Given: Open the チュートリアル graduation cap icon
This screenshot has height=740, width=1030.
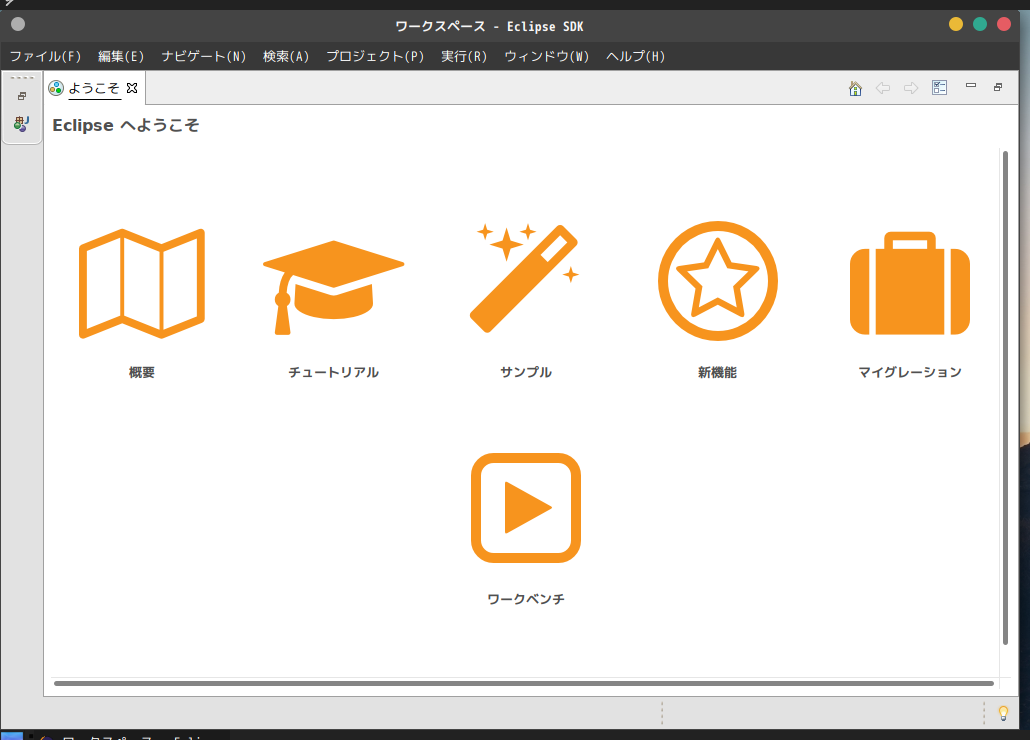Looking at the screenshot, I should tap(334, 288).
